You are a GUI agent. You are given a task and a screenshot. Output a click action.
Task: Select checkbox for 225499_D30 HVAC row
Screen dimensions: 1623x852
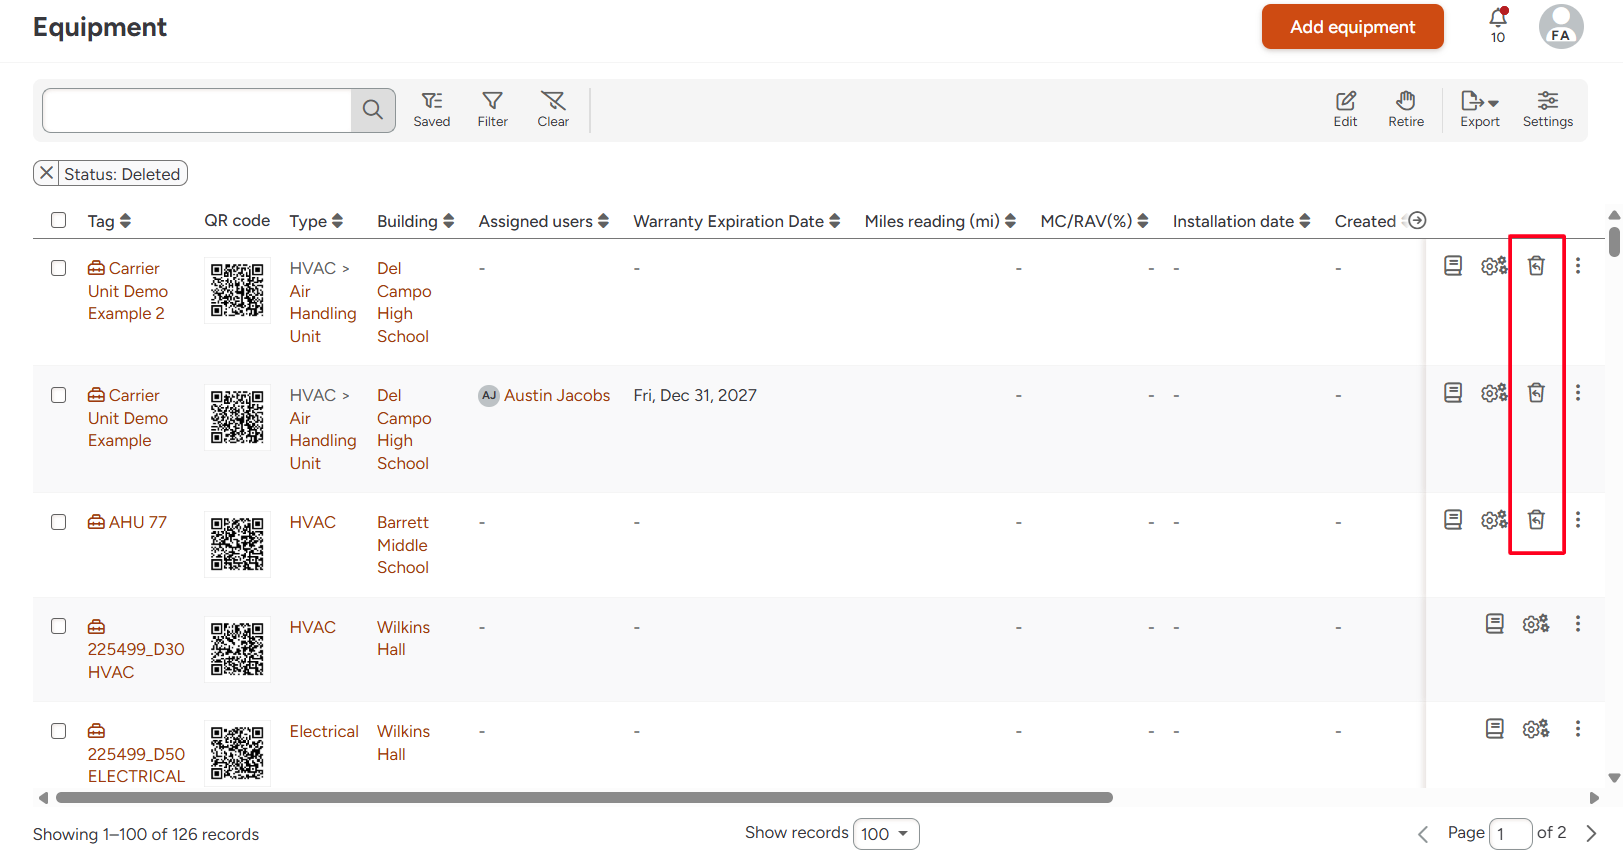coord(59,626)
